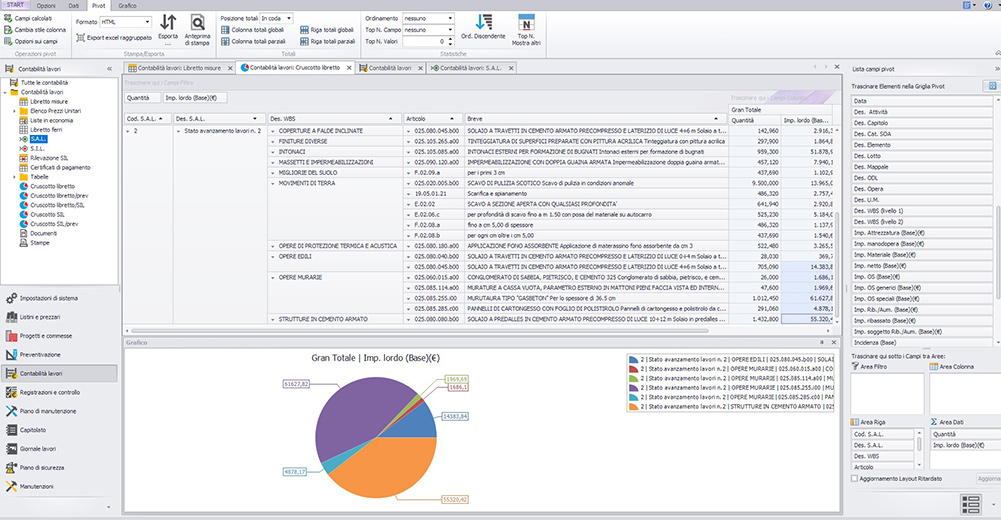Click Export excel raggruppato button

[x=114, y=38]
